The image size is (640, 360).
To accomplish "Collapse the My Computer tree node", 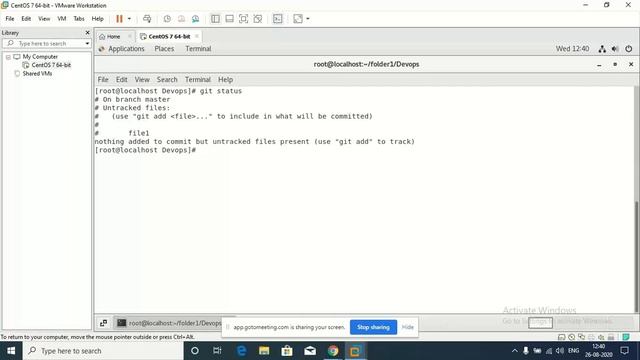I will coord(8,57).
